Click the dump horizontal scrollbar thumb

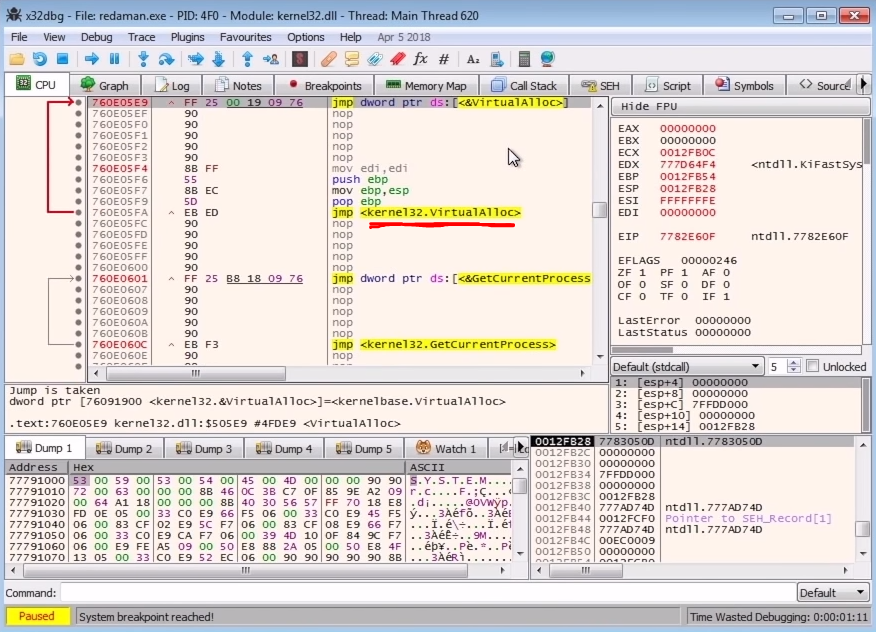tap(246, 570)
